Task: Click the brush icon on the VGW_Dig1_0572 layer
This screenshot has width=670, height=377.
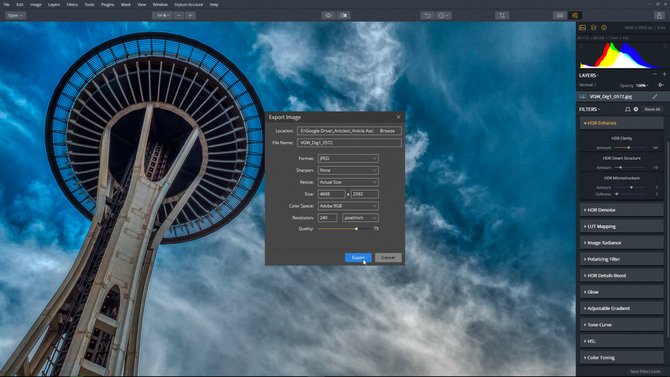Action: 655,97
